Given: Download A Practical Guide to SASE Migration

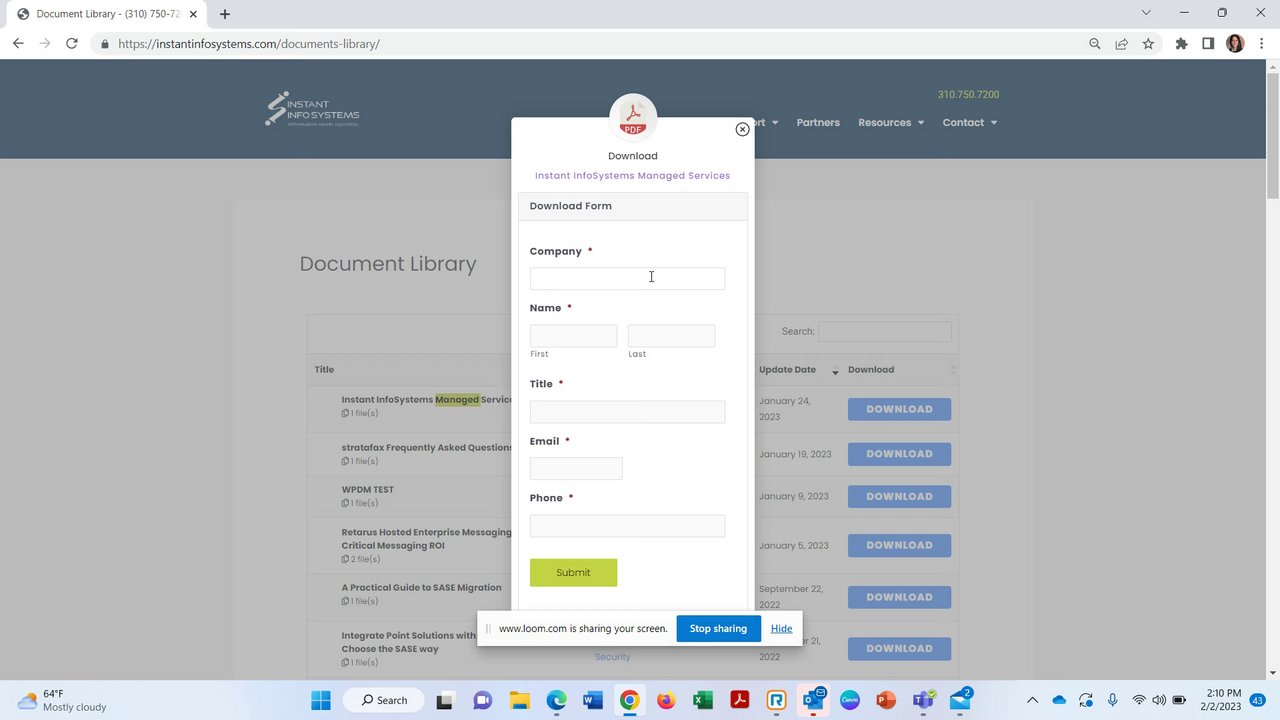Looking at the screenshot, I should [x=899, y=597].
